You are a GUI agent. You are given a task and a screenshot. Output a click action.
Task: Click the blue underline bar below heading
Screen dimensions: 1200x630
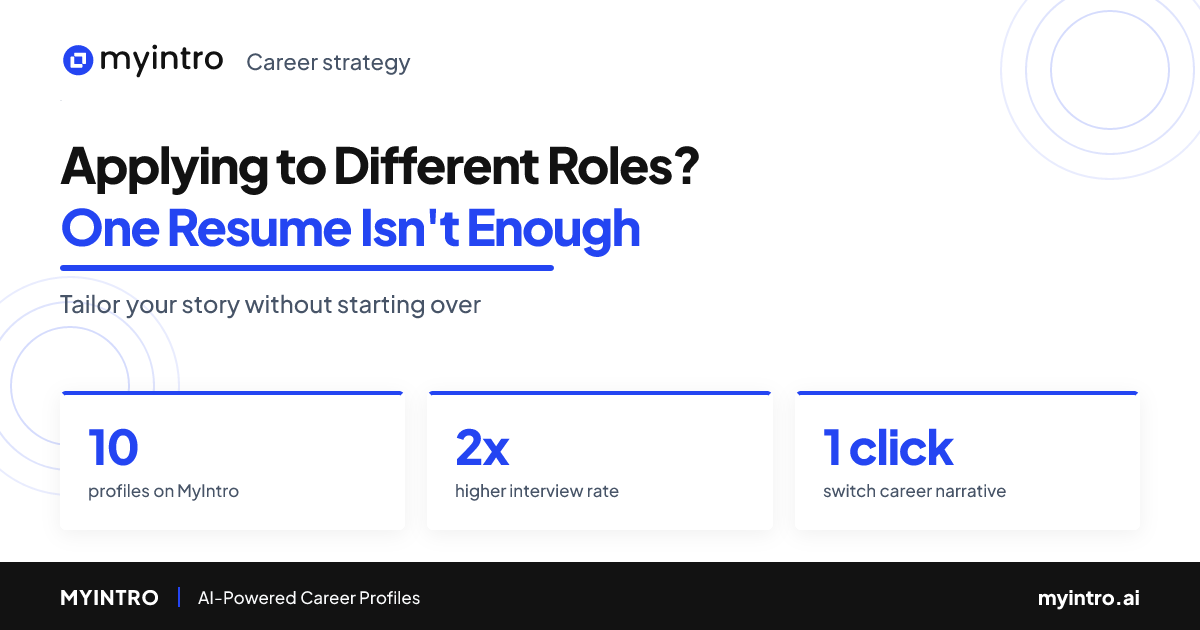[307, 267]
